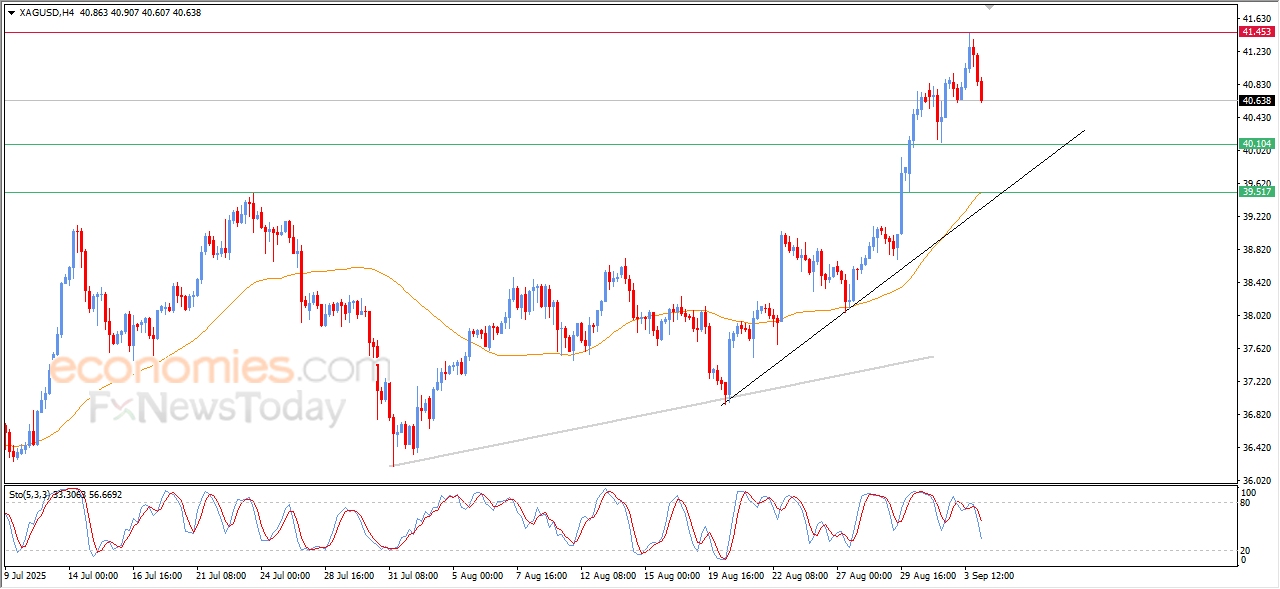1280x589 pixels.
Task: Click the 39.220 price axis value
Action: pyautogui.click(x=1256, y=216)
